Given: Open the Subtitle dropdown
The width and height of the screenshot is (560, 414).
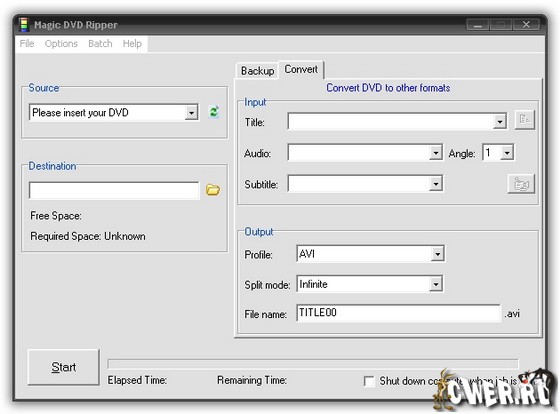Looking at the screenshot, I should pos(435,184).
